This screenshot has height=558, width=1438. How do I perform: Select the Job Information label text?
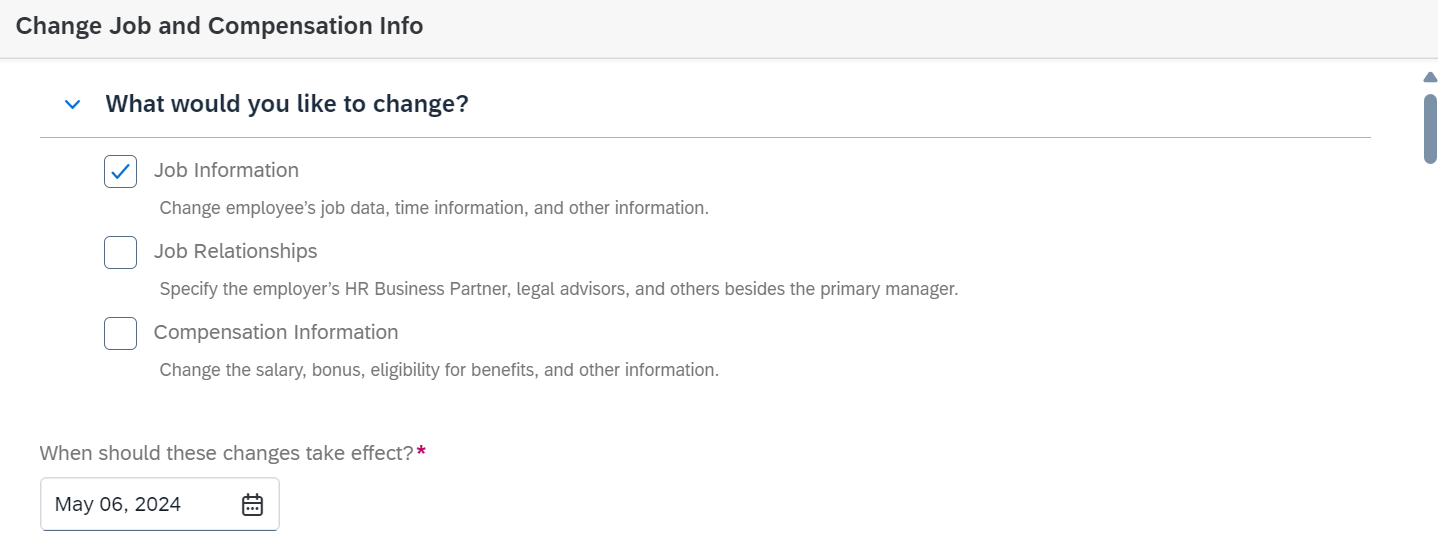click(x=226, y=170)
